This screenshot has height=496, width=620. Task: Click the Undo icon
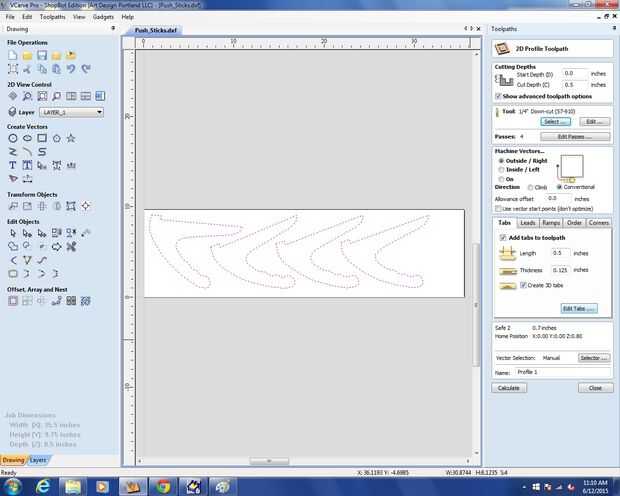click(x=71, y=69)
